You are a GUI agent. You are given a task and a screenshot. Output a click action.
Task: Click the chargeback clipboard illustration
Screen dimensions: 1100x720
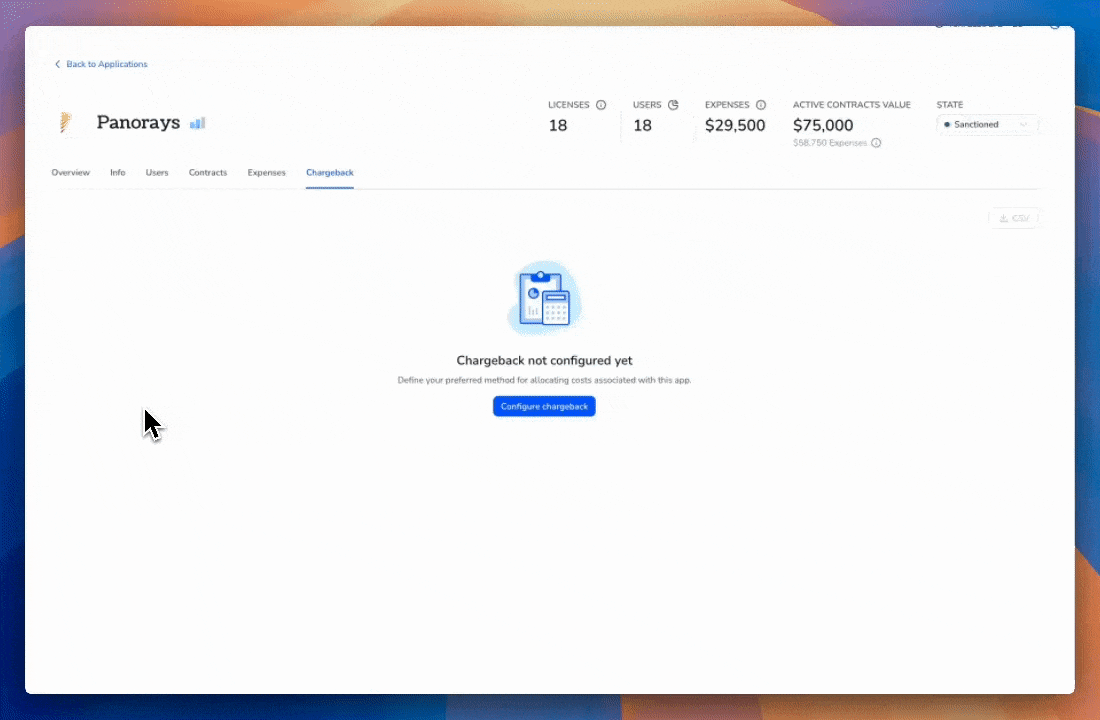coord(544,298)
